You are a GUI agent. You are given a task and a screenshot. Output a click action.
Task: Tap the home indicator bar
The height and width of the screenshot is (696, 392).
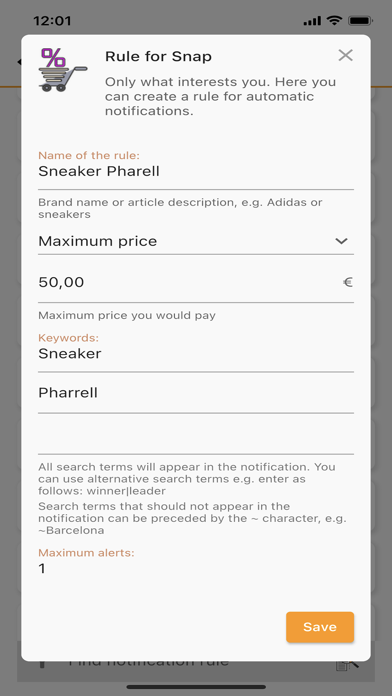tap(196, 687)
